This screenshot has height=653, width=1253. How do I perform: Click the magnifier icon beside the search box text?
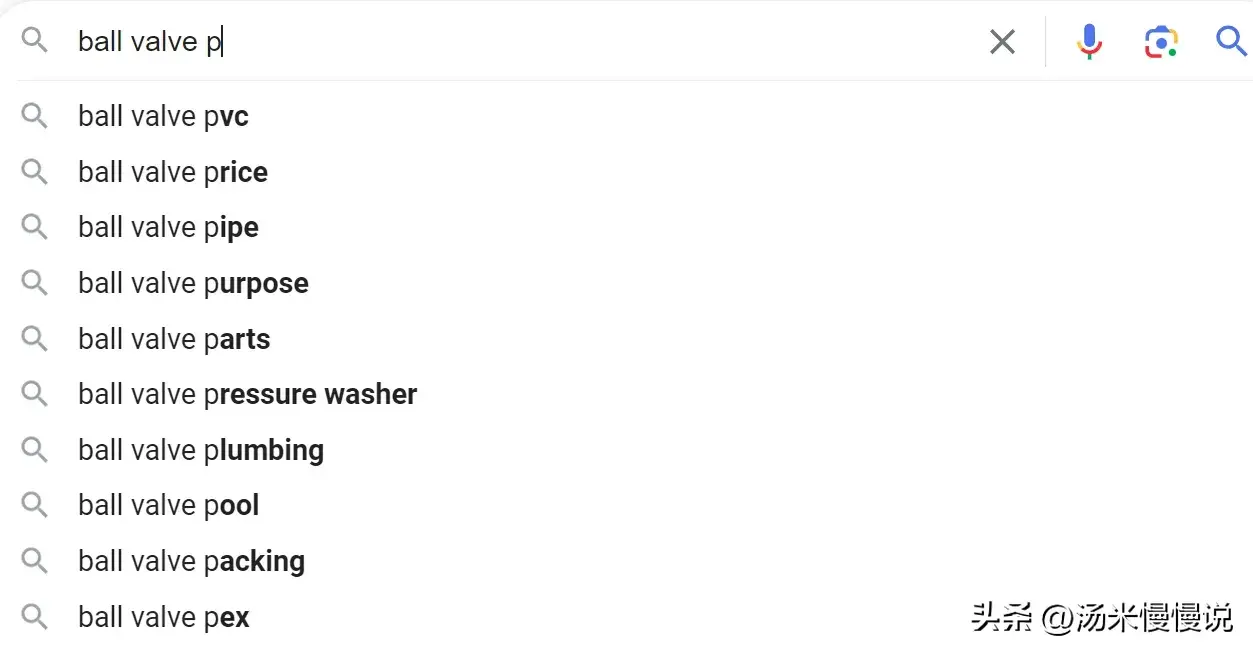35,41
